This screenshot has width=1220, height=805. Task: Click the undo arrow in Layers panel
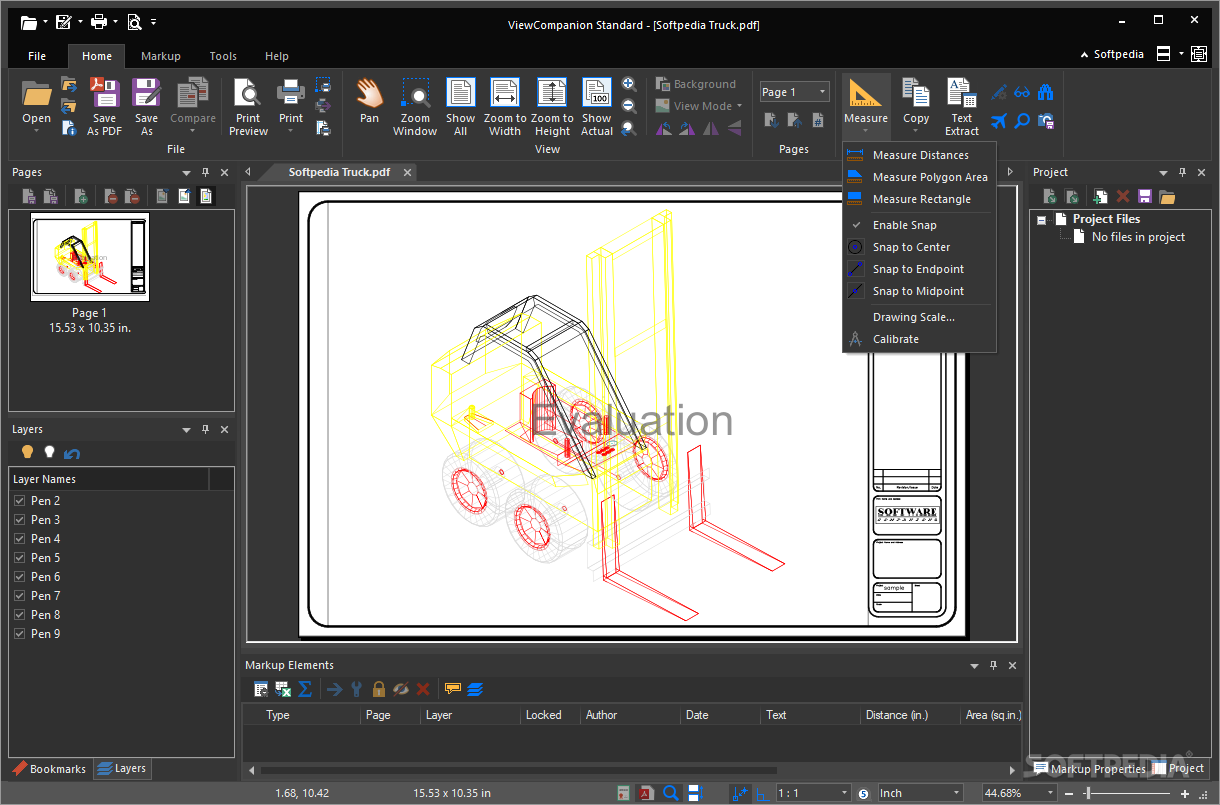72,453
